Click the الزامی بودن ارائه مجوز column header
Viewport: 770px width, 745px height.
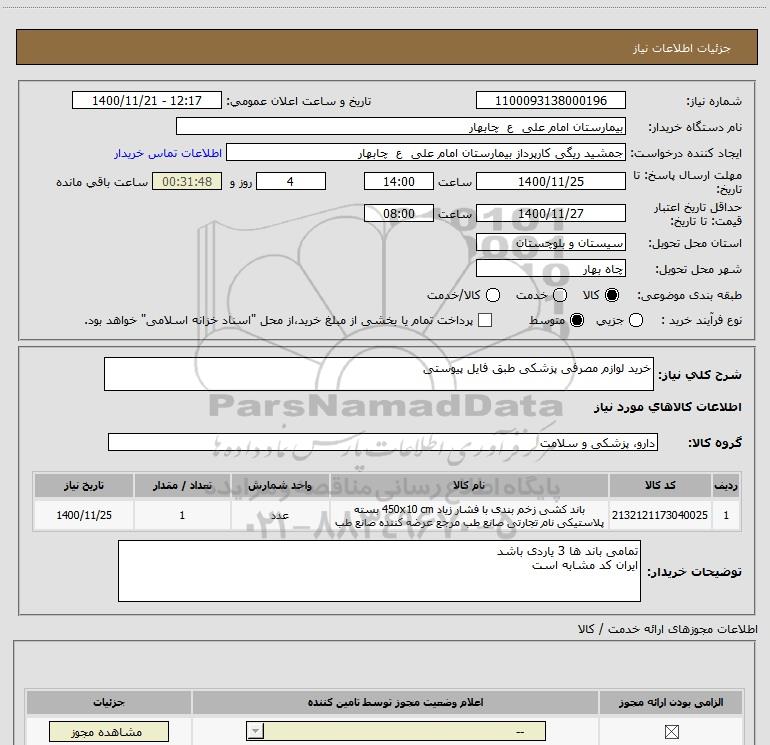tap(671, 702)
